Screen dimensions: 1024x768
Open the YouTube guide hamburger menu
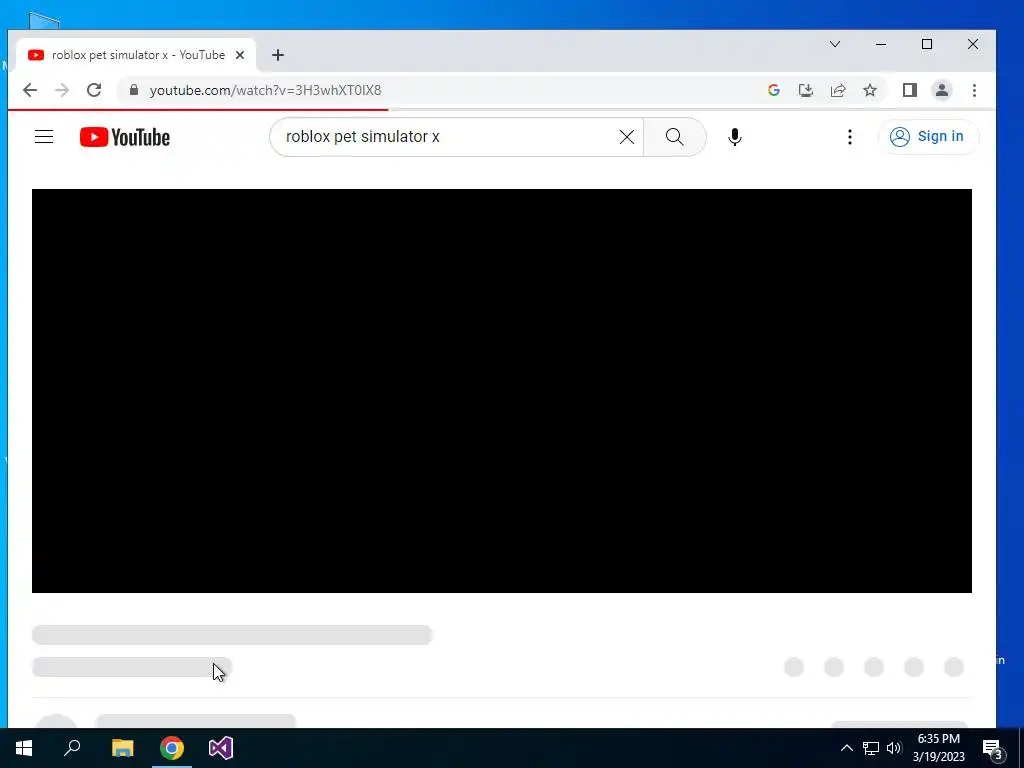coord(44,136)
